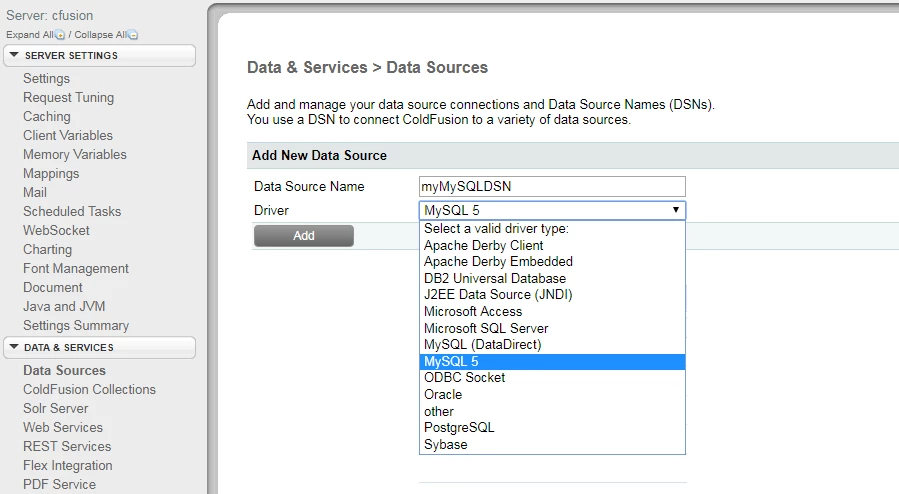Open Charting settings
The height and width of the screenshot is (494, 899).
(x=48, y=249)
